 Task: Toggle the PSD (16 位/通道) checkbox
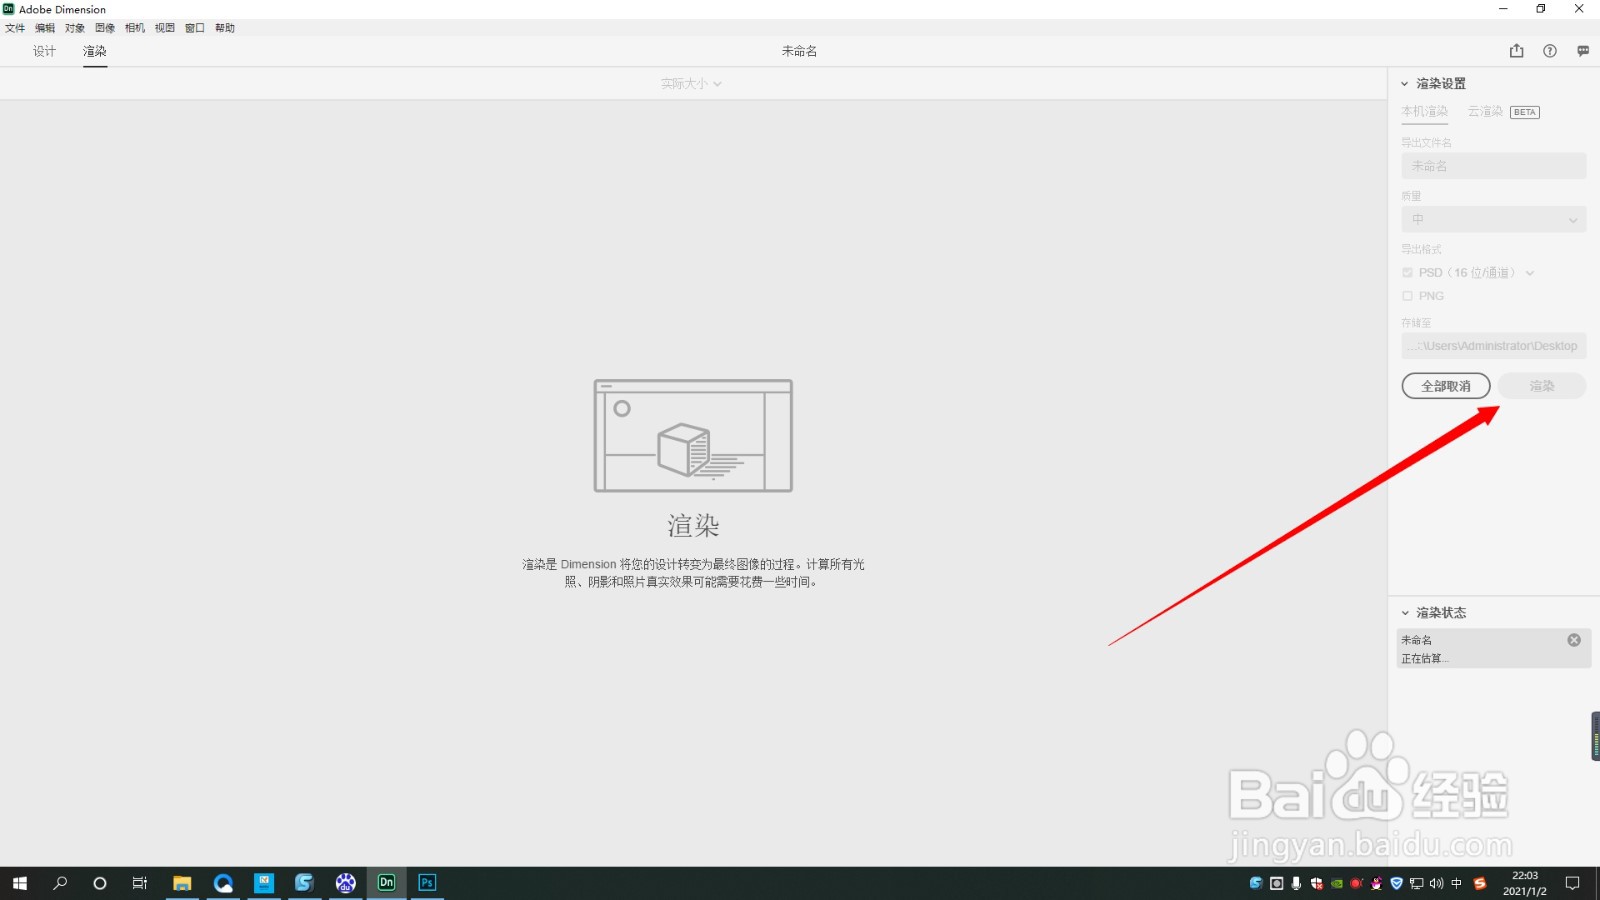pos(1408,273)
